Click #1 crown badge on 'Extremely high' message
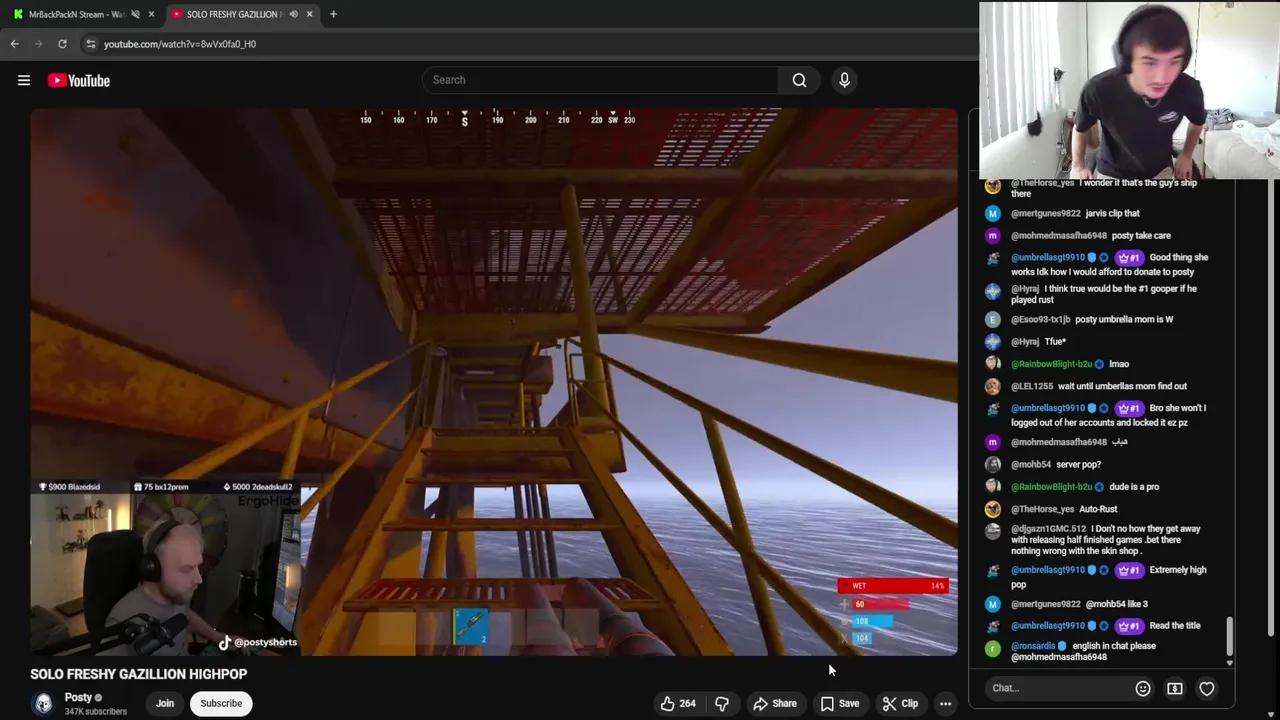The height and width of the screenshot is (720, 1280). (x=1129, y=570)
